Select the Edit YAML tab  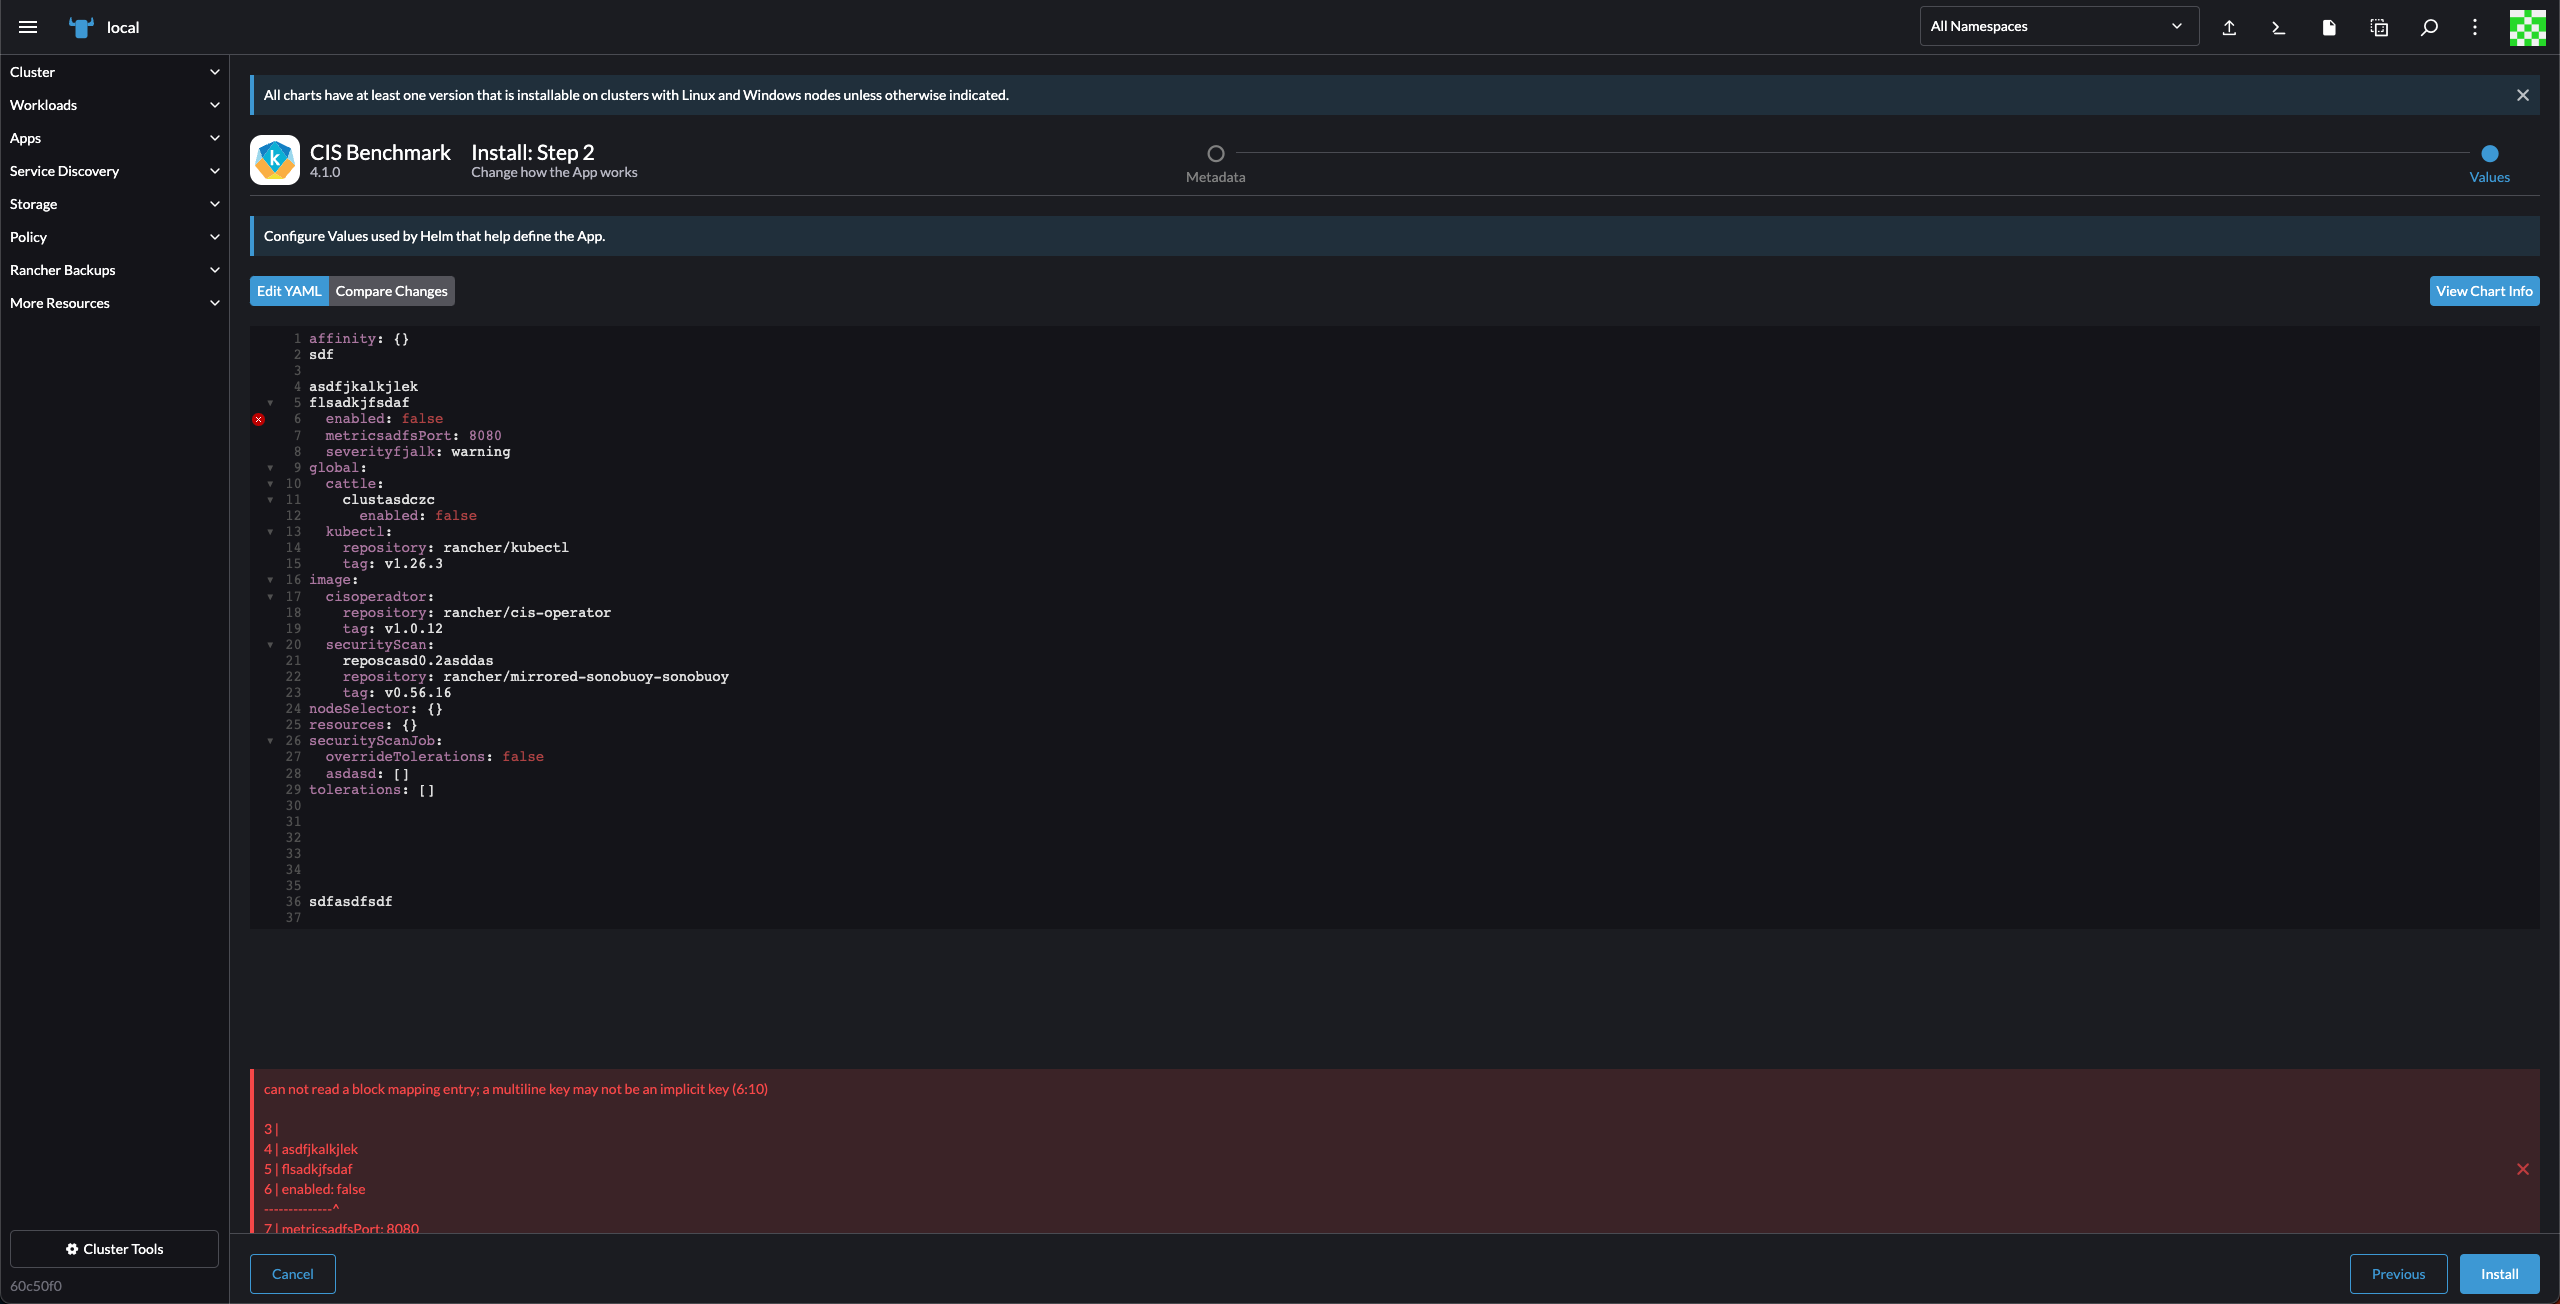tap(289, 291)
